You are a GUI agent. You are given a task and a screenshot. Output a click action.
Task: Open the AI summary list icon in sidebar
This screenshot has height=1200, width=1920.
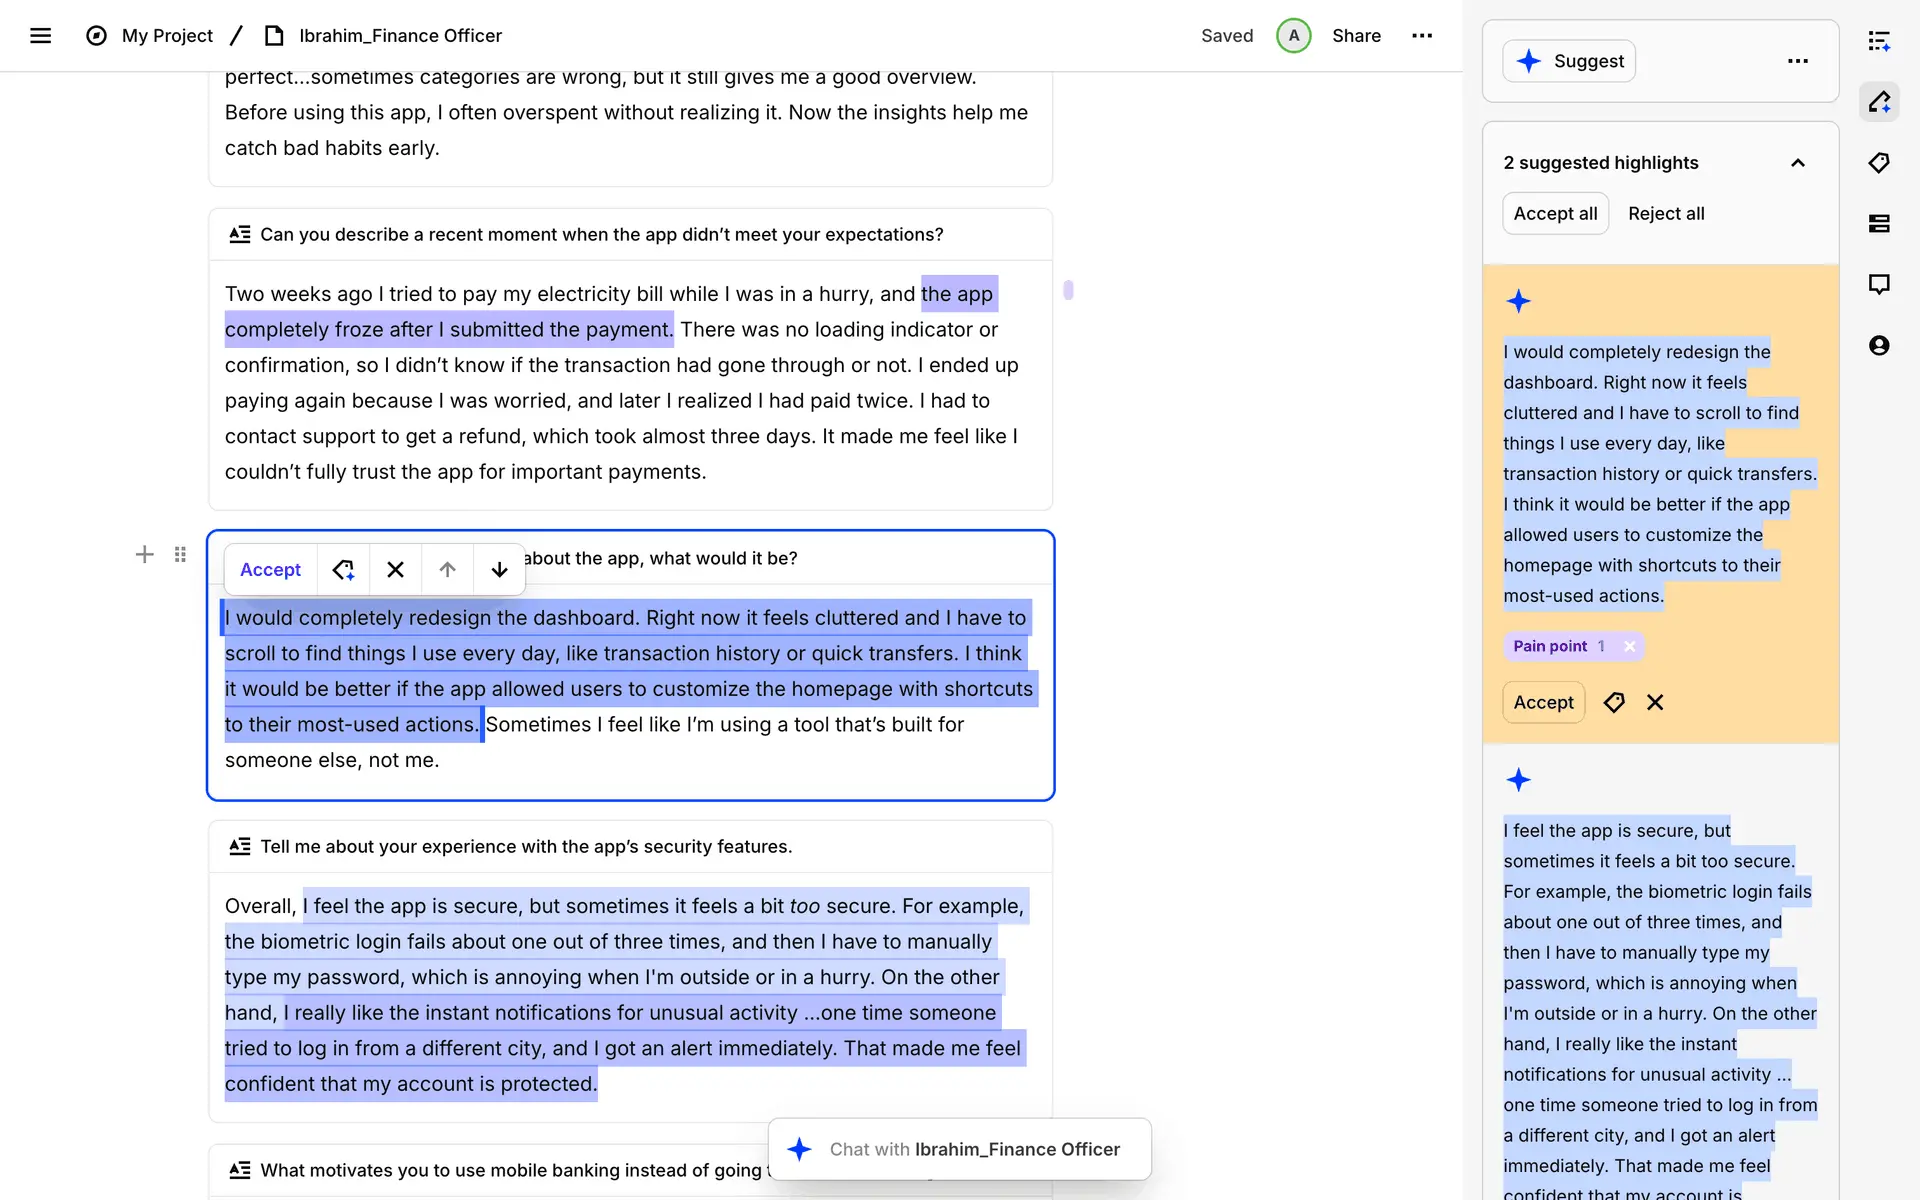pyautogui.click(x=1879, y=41)
